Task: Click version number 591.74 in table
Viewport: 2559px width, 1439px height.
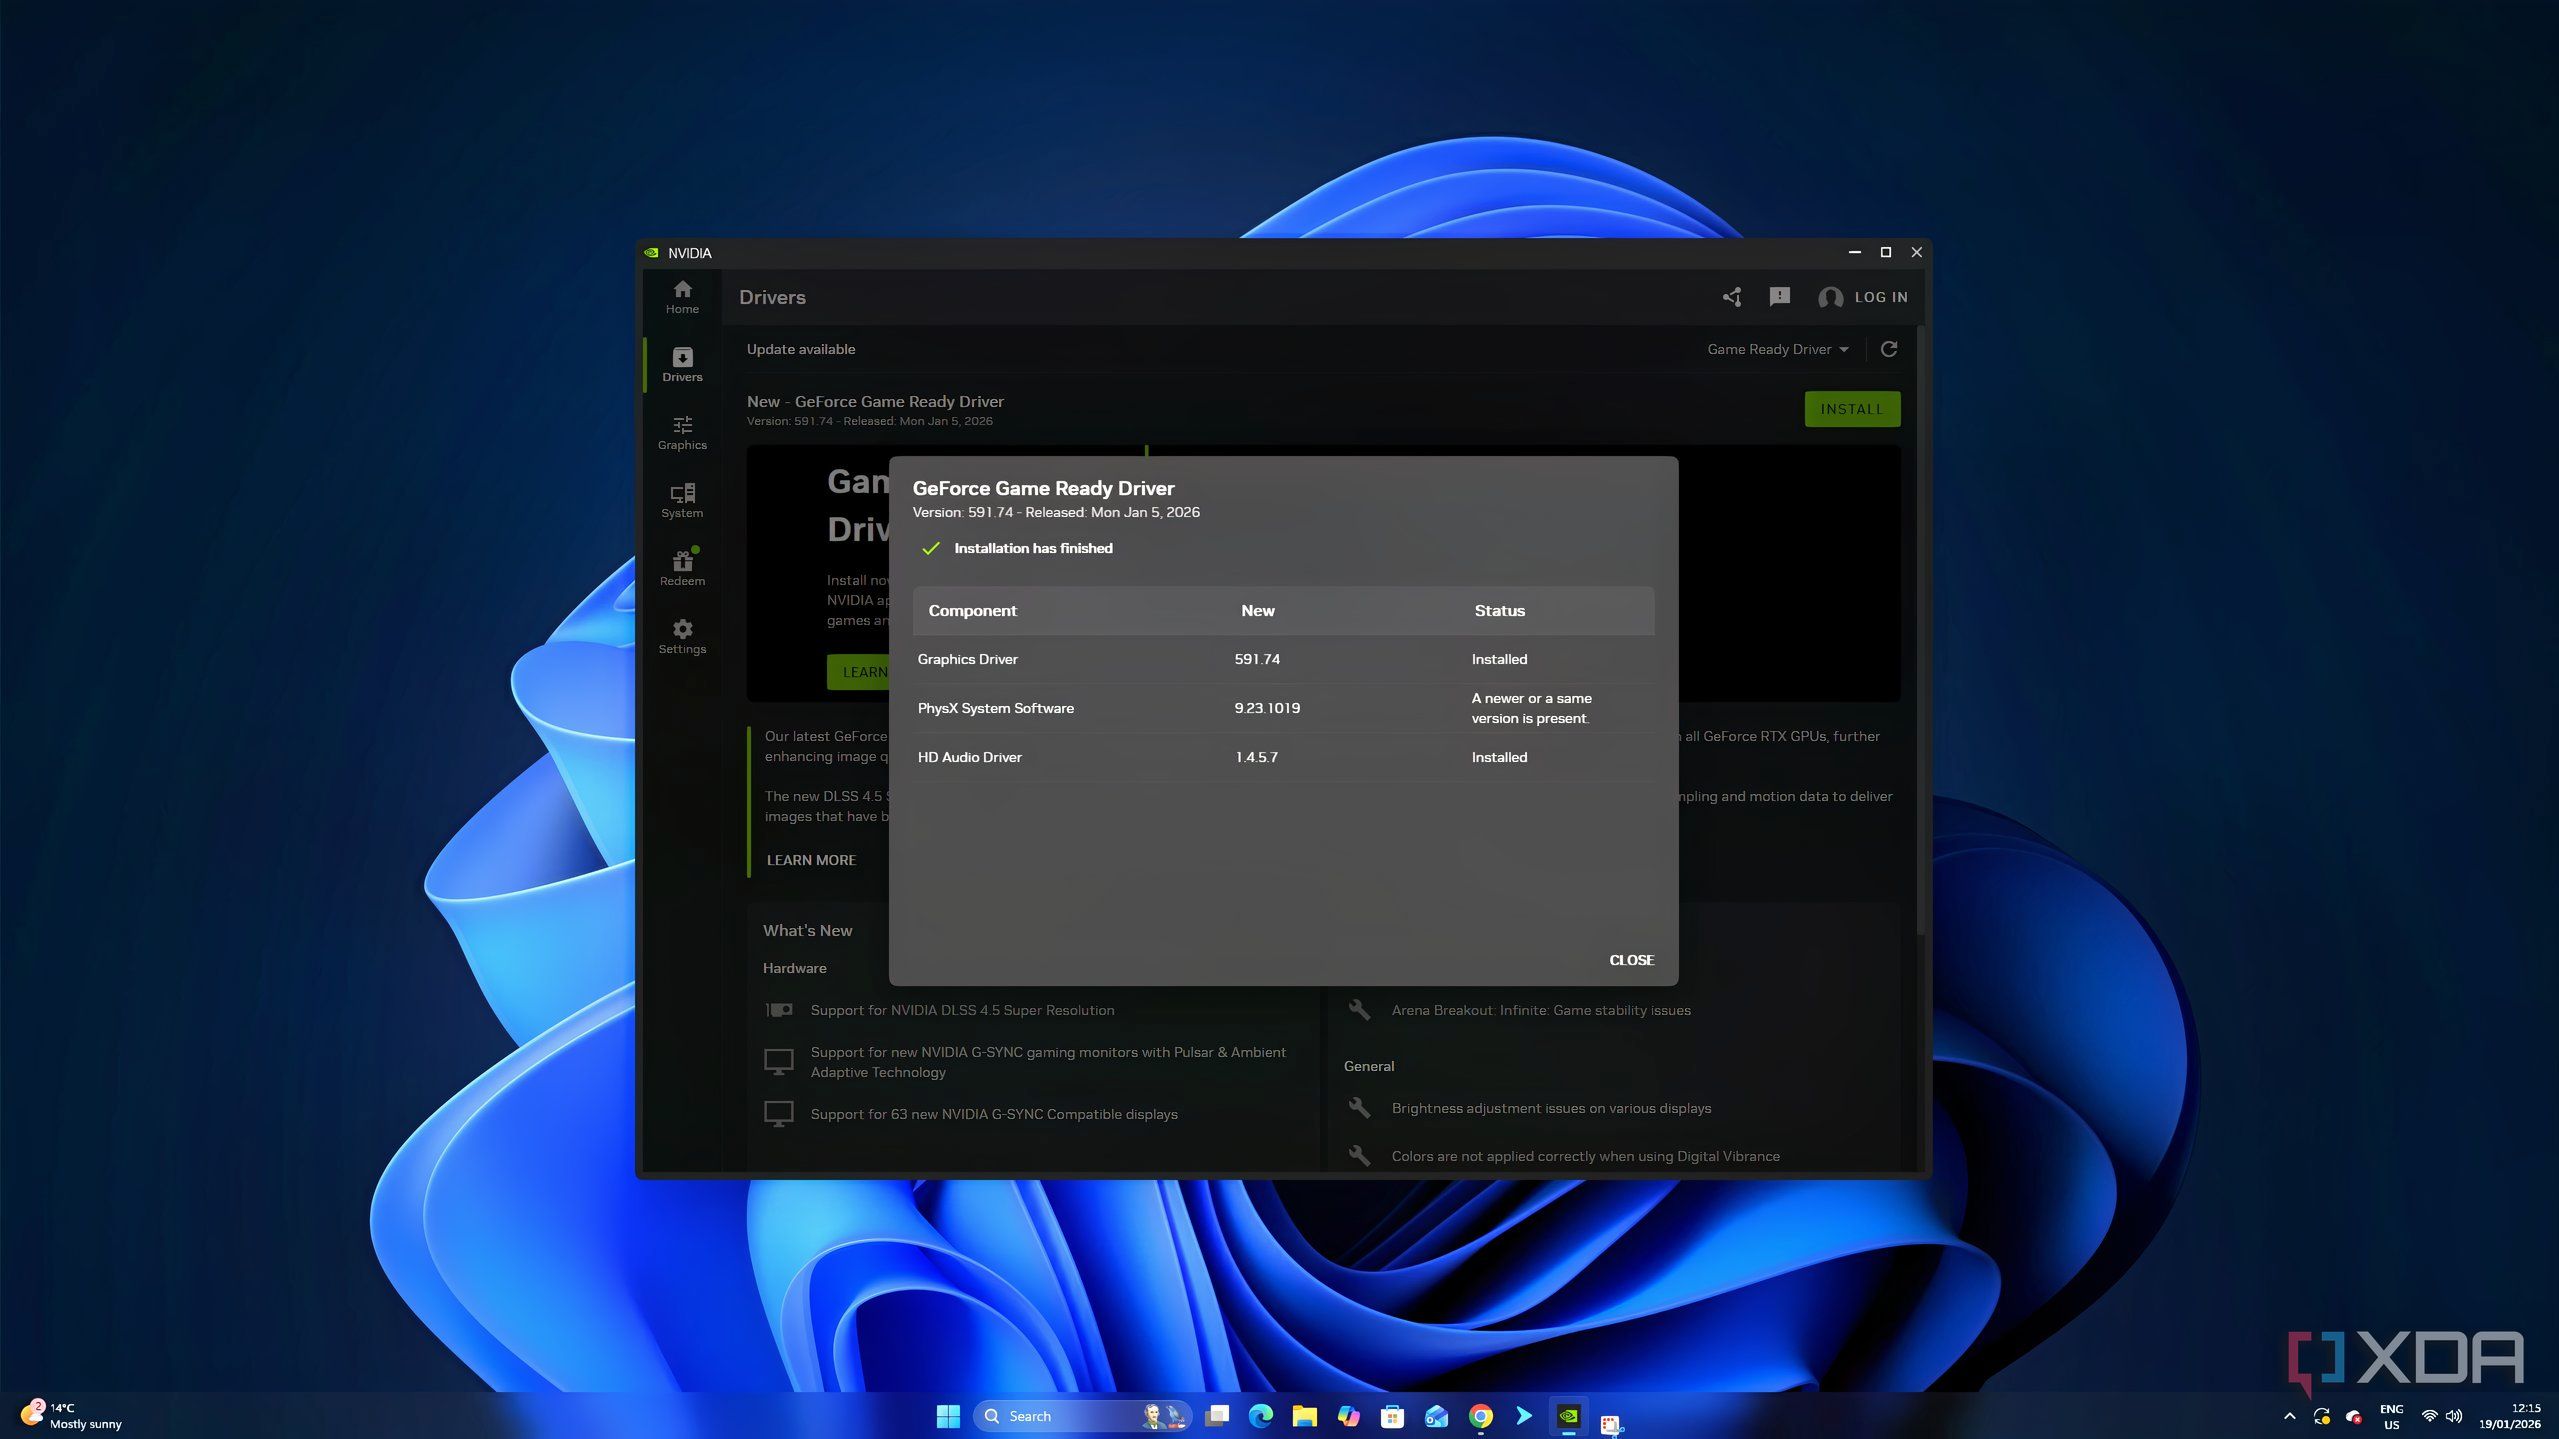Action: click(x=1257, y=659)
